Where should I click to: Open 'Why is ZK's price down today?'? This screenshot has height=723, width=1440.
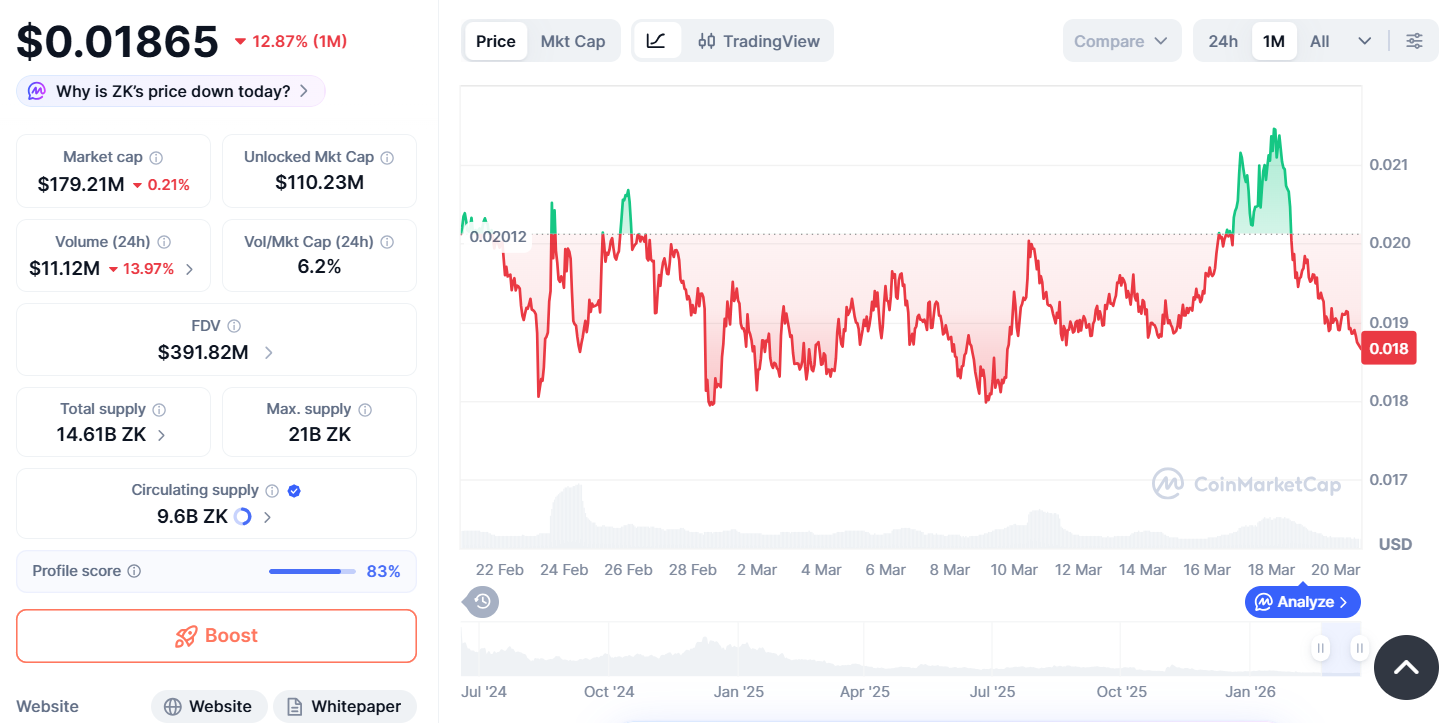pos(171,91)
